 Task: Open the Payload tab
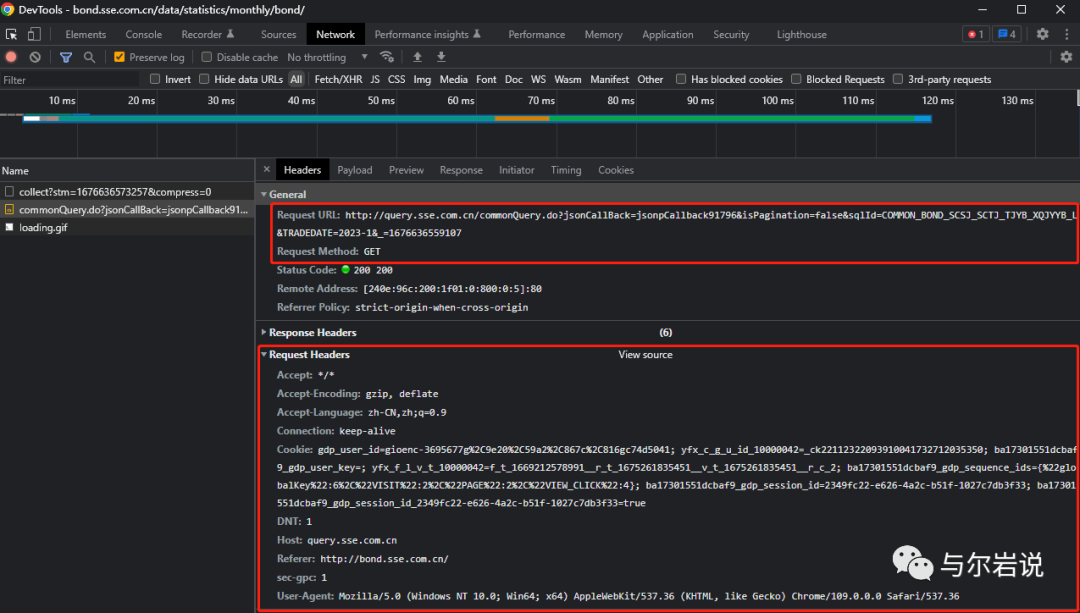[355, 169]
